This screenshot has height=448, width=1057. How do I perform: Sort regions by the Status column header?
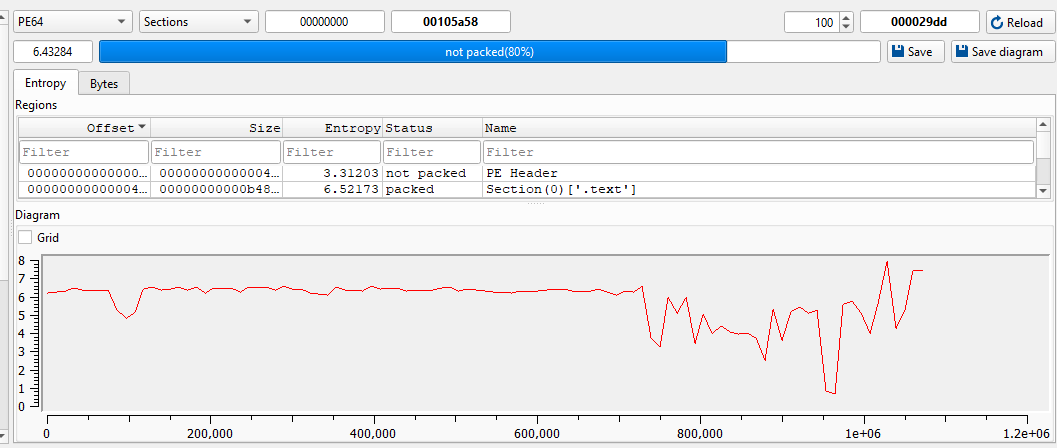click(432, 128)
